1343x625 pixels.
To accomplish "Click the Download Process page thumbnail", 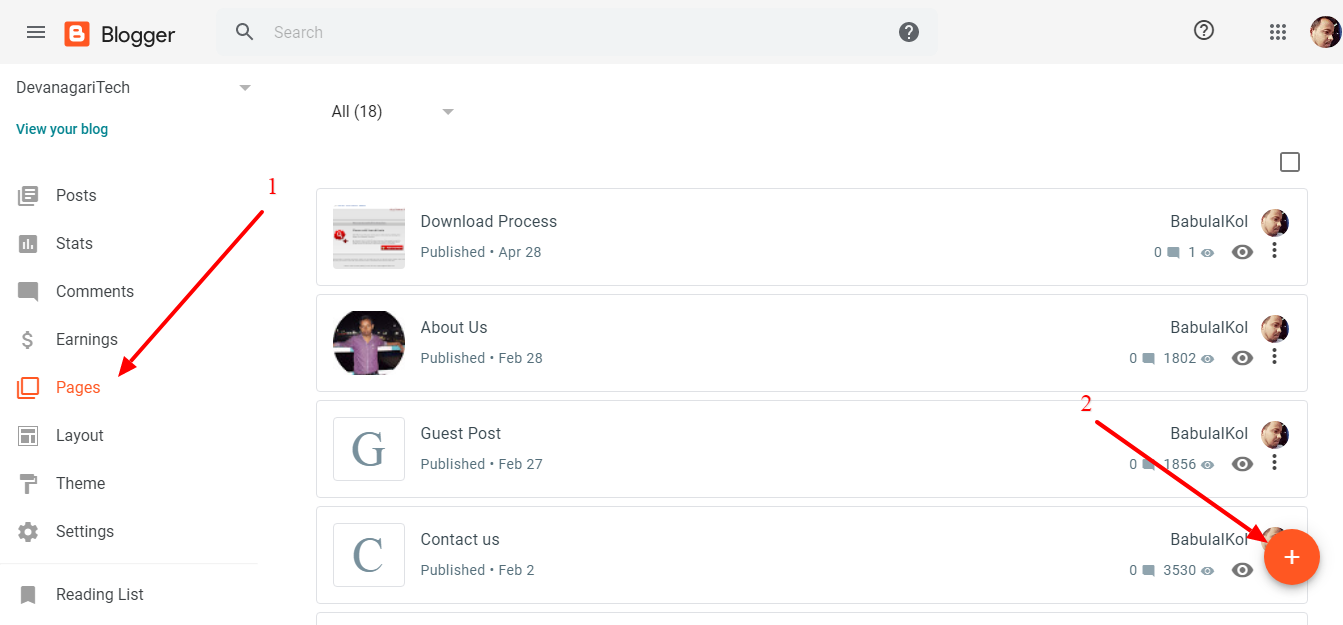I will [x=369, y=237].
